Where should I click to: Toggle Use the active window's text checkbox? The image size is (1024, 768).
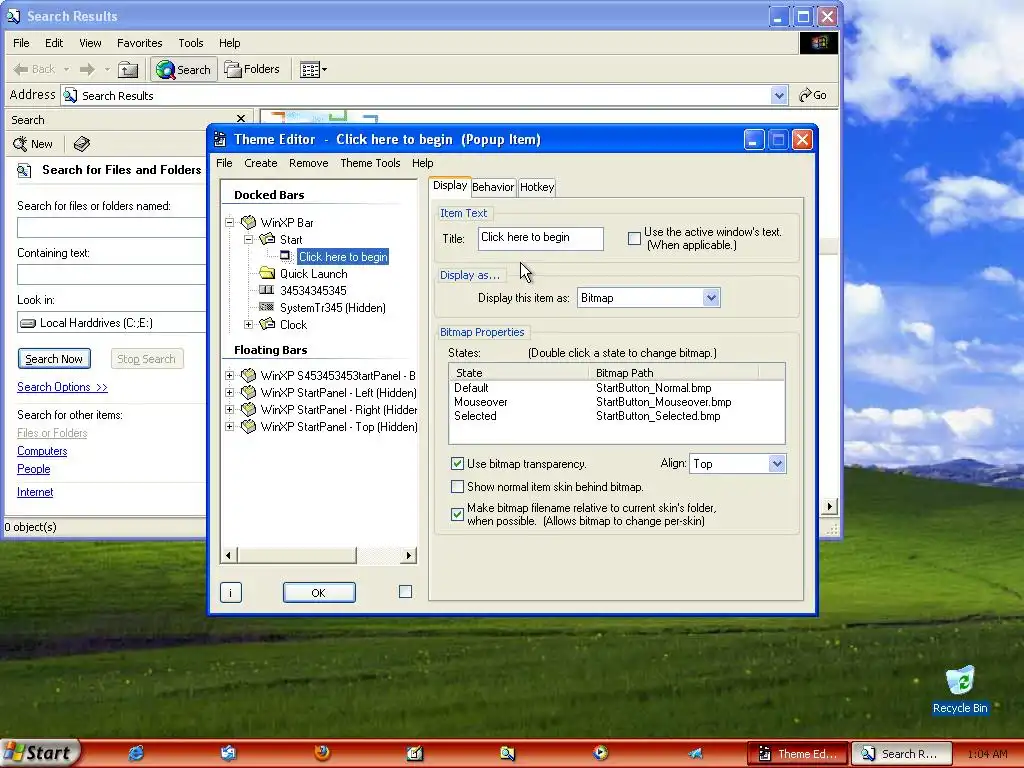(x=634, y=238)
